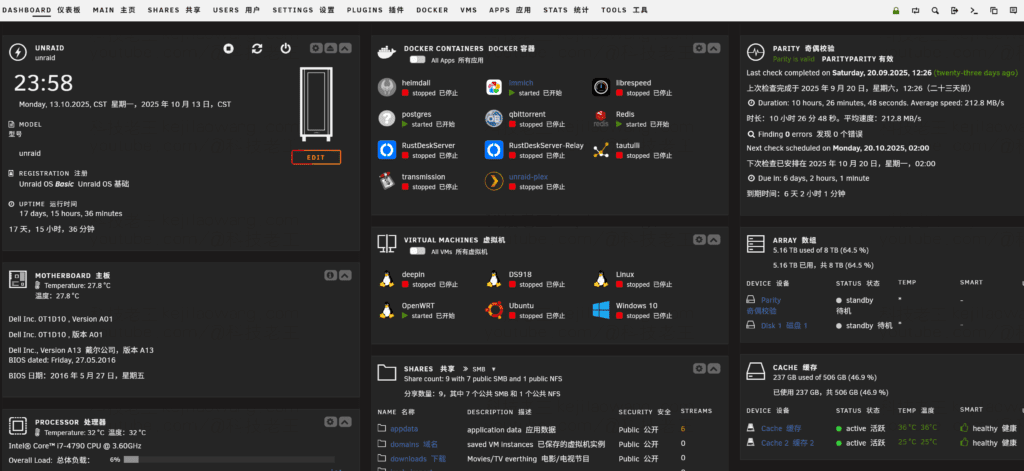Click the Unraid lightning bolt logo
1024x471 pixels.
[x=19, y=52]
